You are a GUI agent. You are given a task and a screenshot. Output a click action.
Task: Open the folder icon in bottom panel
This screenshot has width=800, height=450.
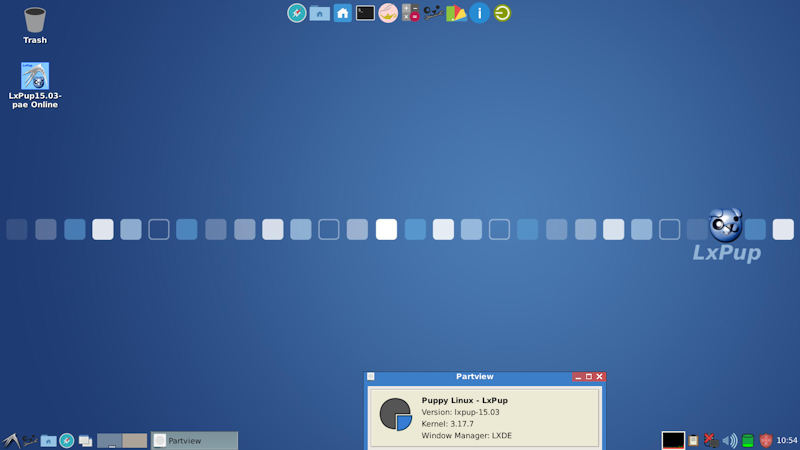pyautogui.click(x=48, y=441)
